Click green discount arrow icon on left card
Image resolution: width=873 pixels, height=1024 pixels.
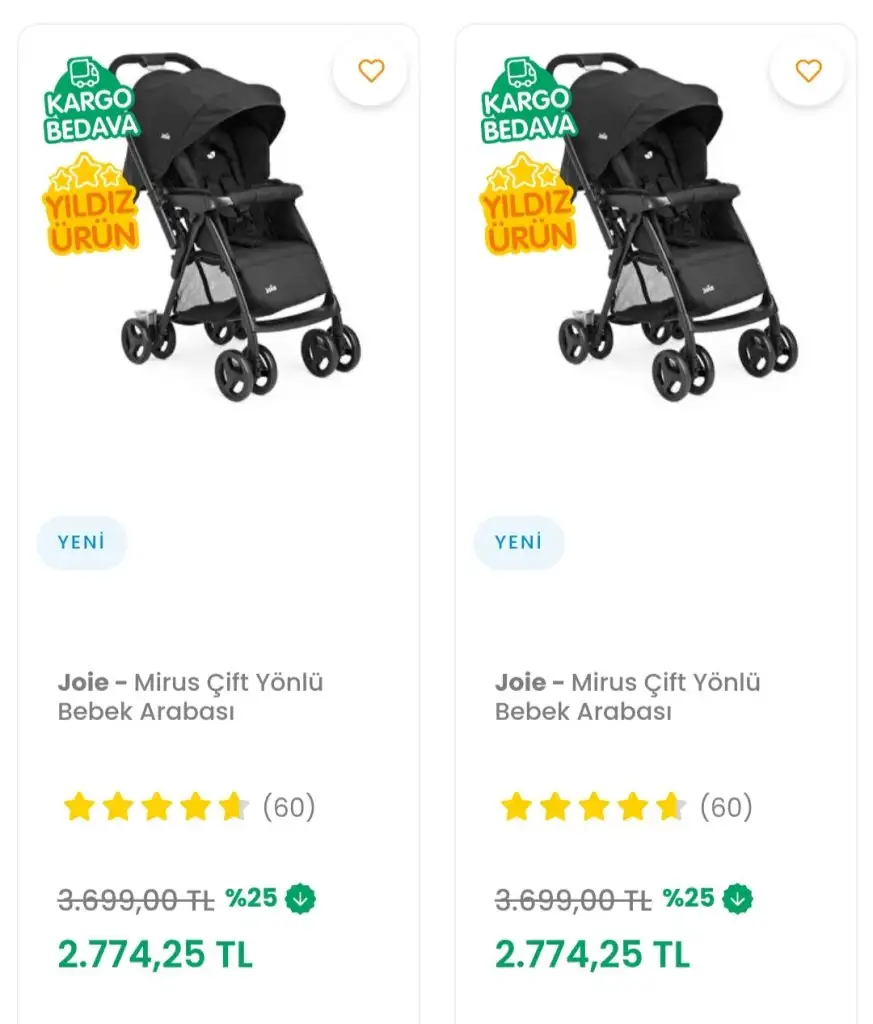[300, 899]
